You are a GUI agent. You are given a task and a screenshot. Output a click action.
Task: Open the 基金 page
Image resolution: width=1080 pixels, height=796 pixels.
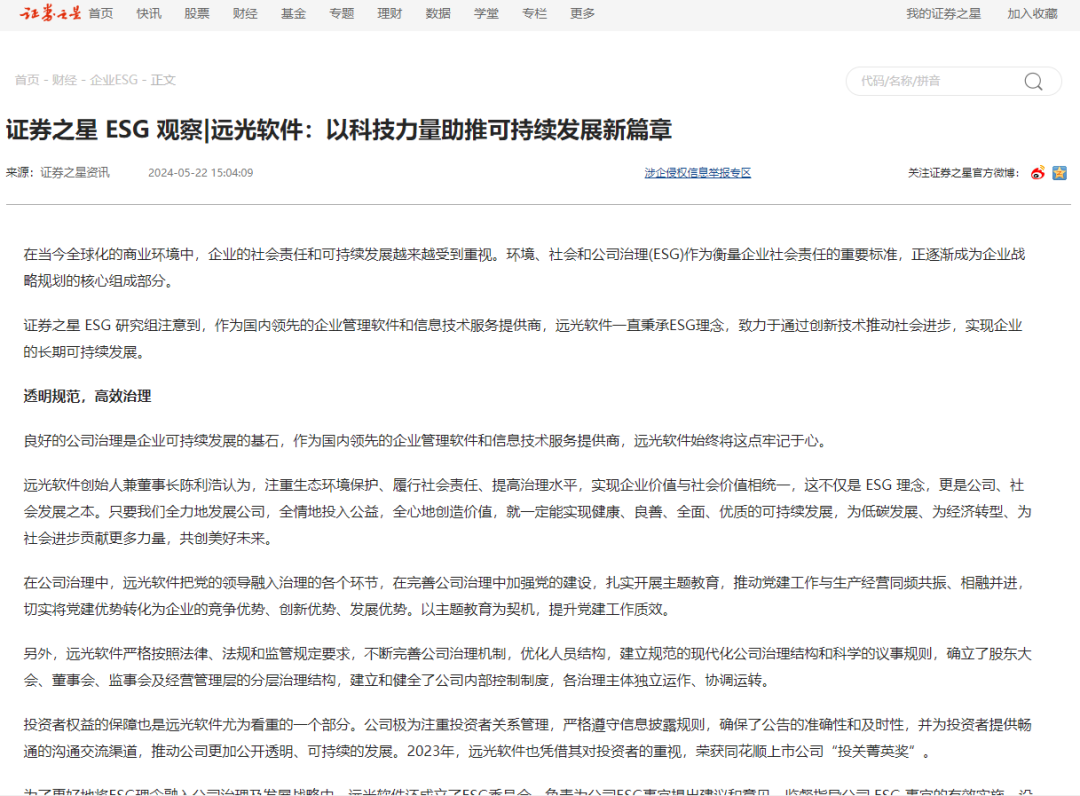point(293,13)
